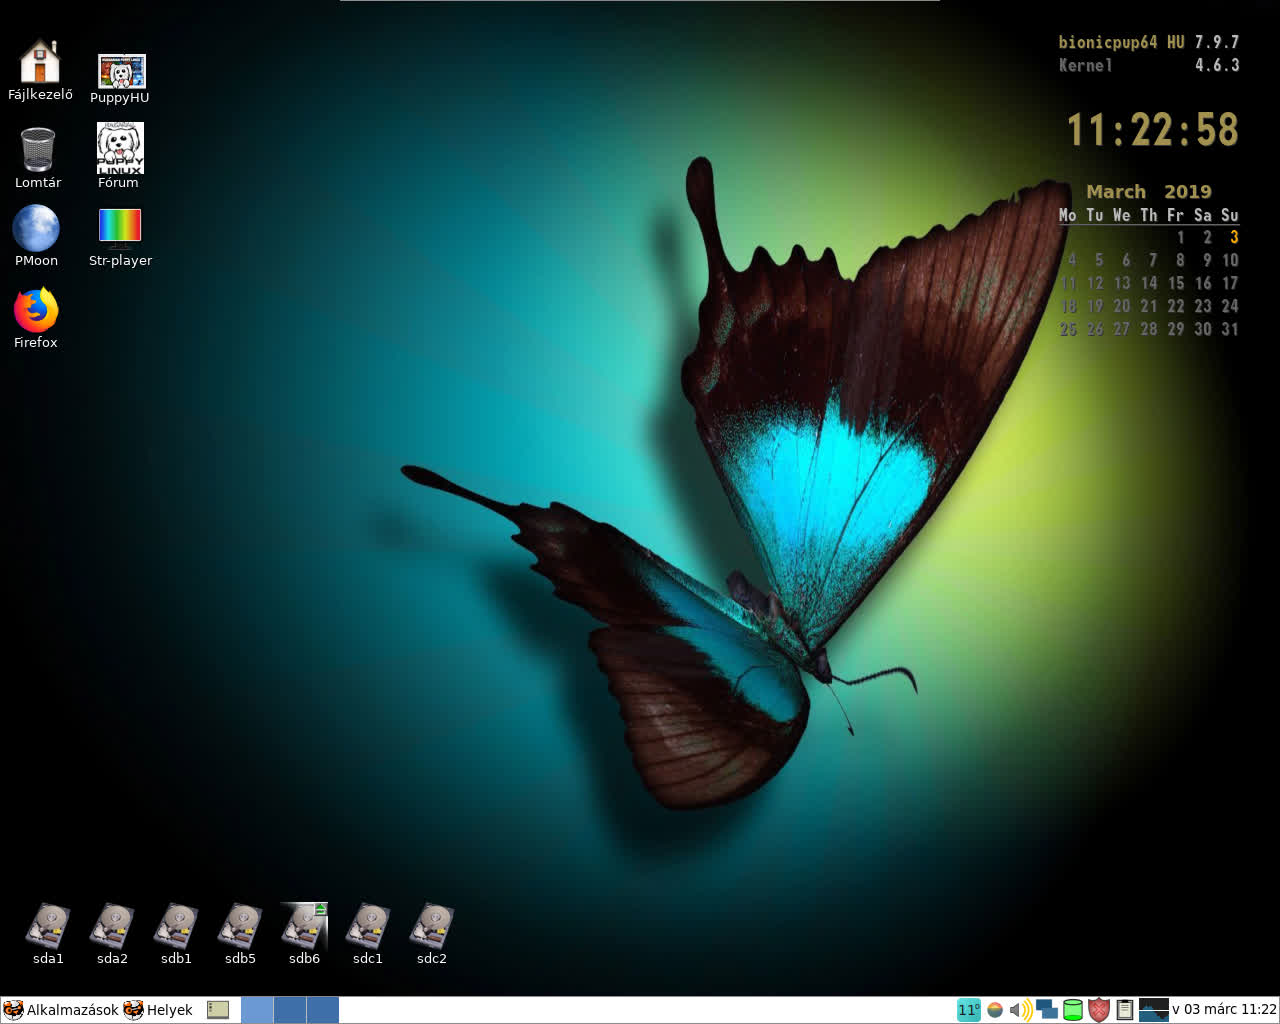Click the red firewall shield tray icon
The width and height of the screenshot is (1280, 1024).
tap(1099, 1010)
